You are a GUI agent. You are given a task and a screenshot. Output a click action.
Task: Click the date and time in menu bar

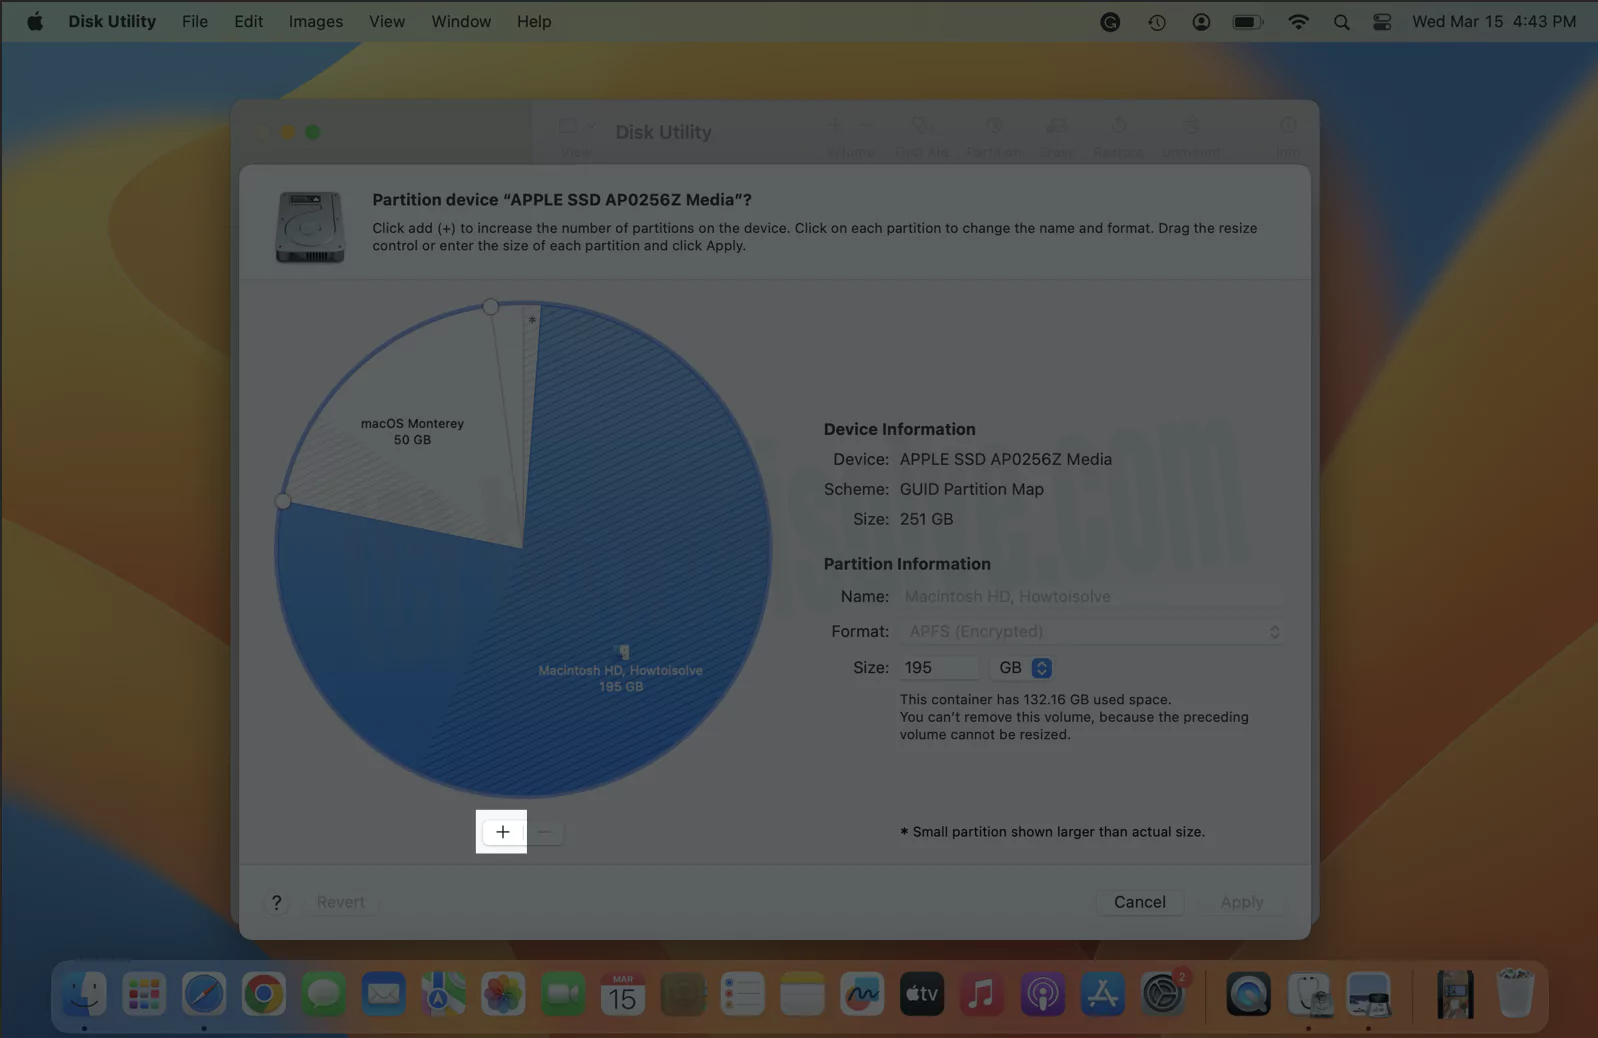(x=1494, y=21)
